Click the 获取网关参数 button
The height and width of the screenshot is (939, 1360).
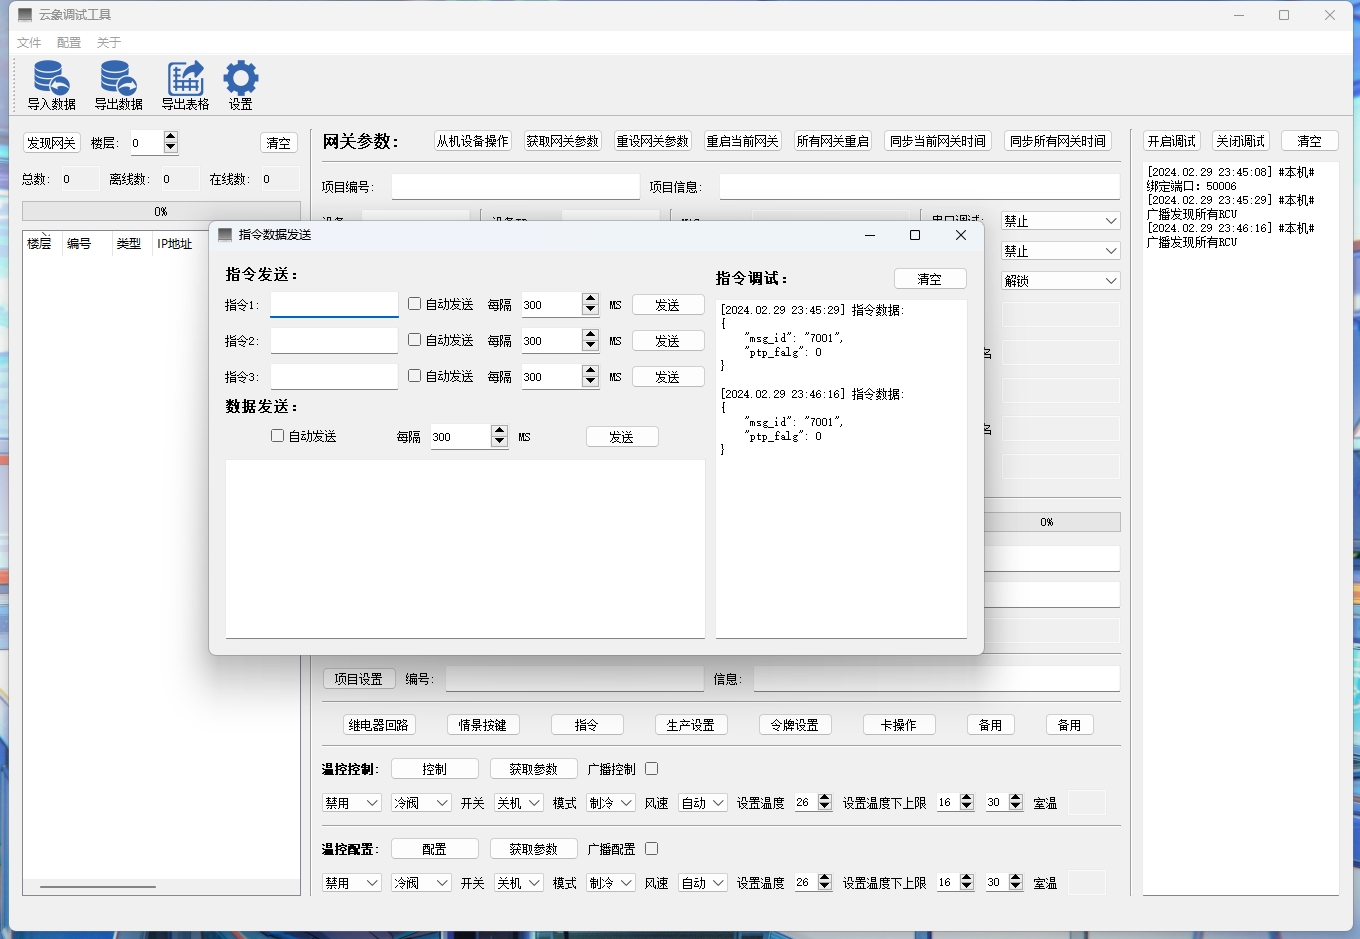[563, 141]
